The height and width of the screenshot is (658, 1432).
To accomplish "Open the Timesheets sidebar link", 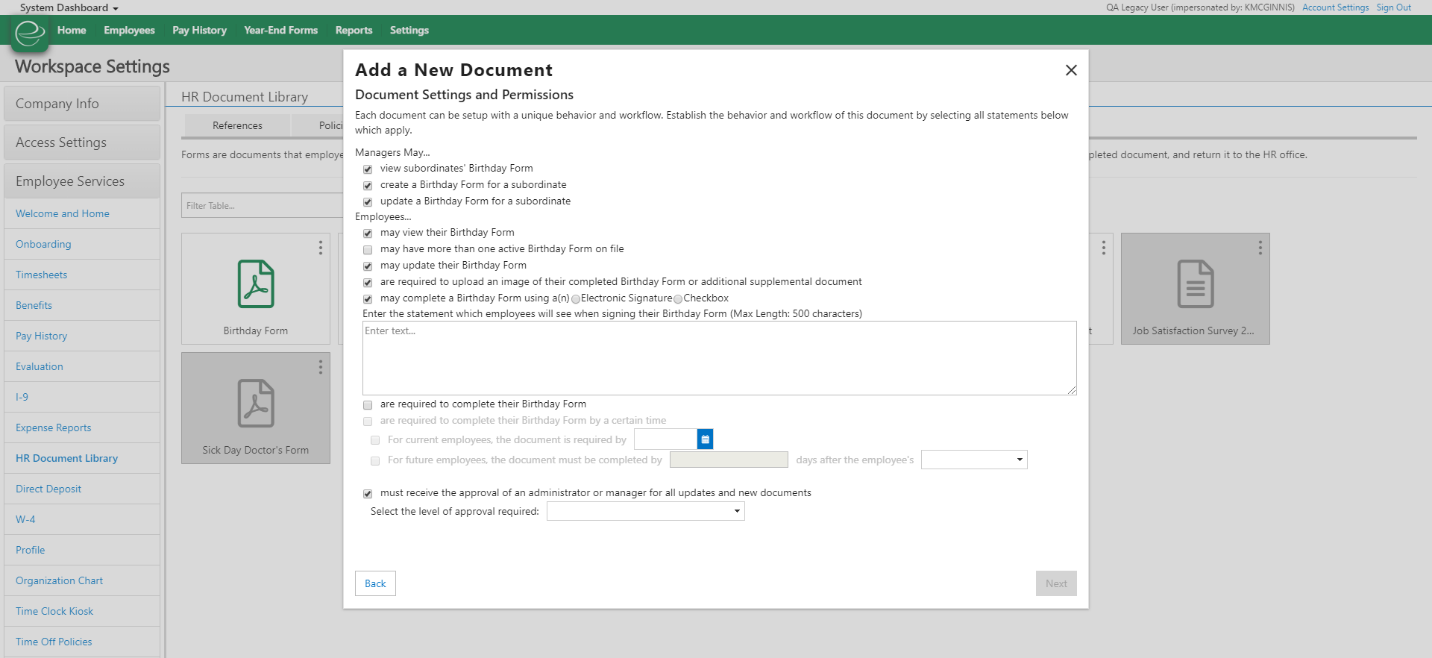I will point(42,275).
